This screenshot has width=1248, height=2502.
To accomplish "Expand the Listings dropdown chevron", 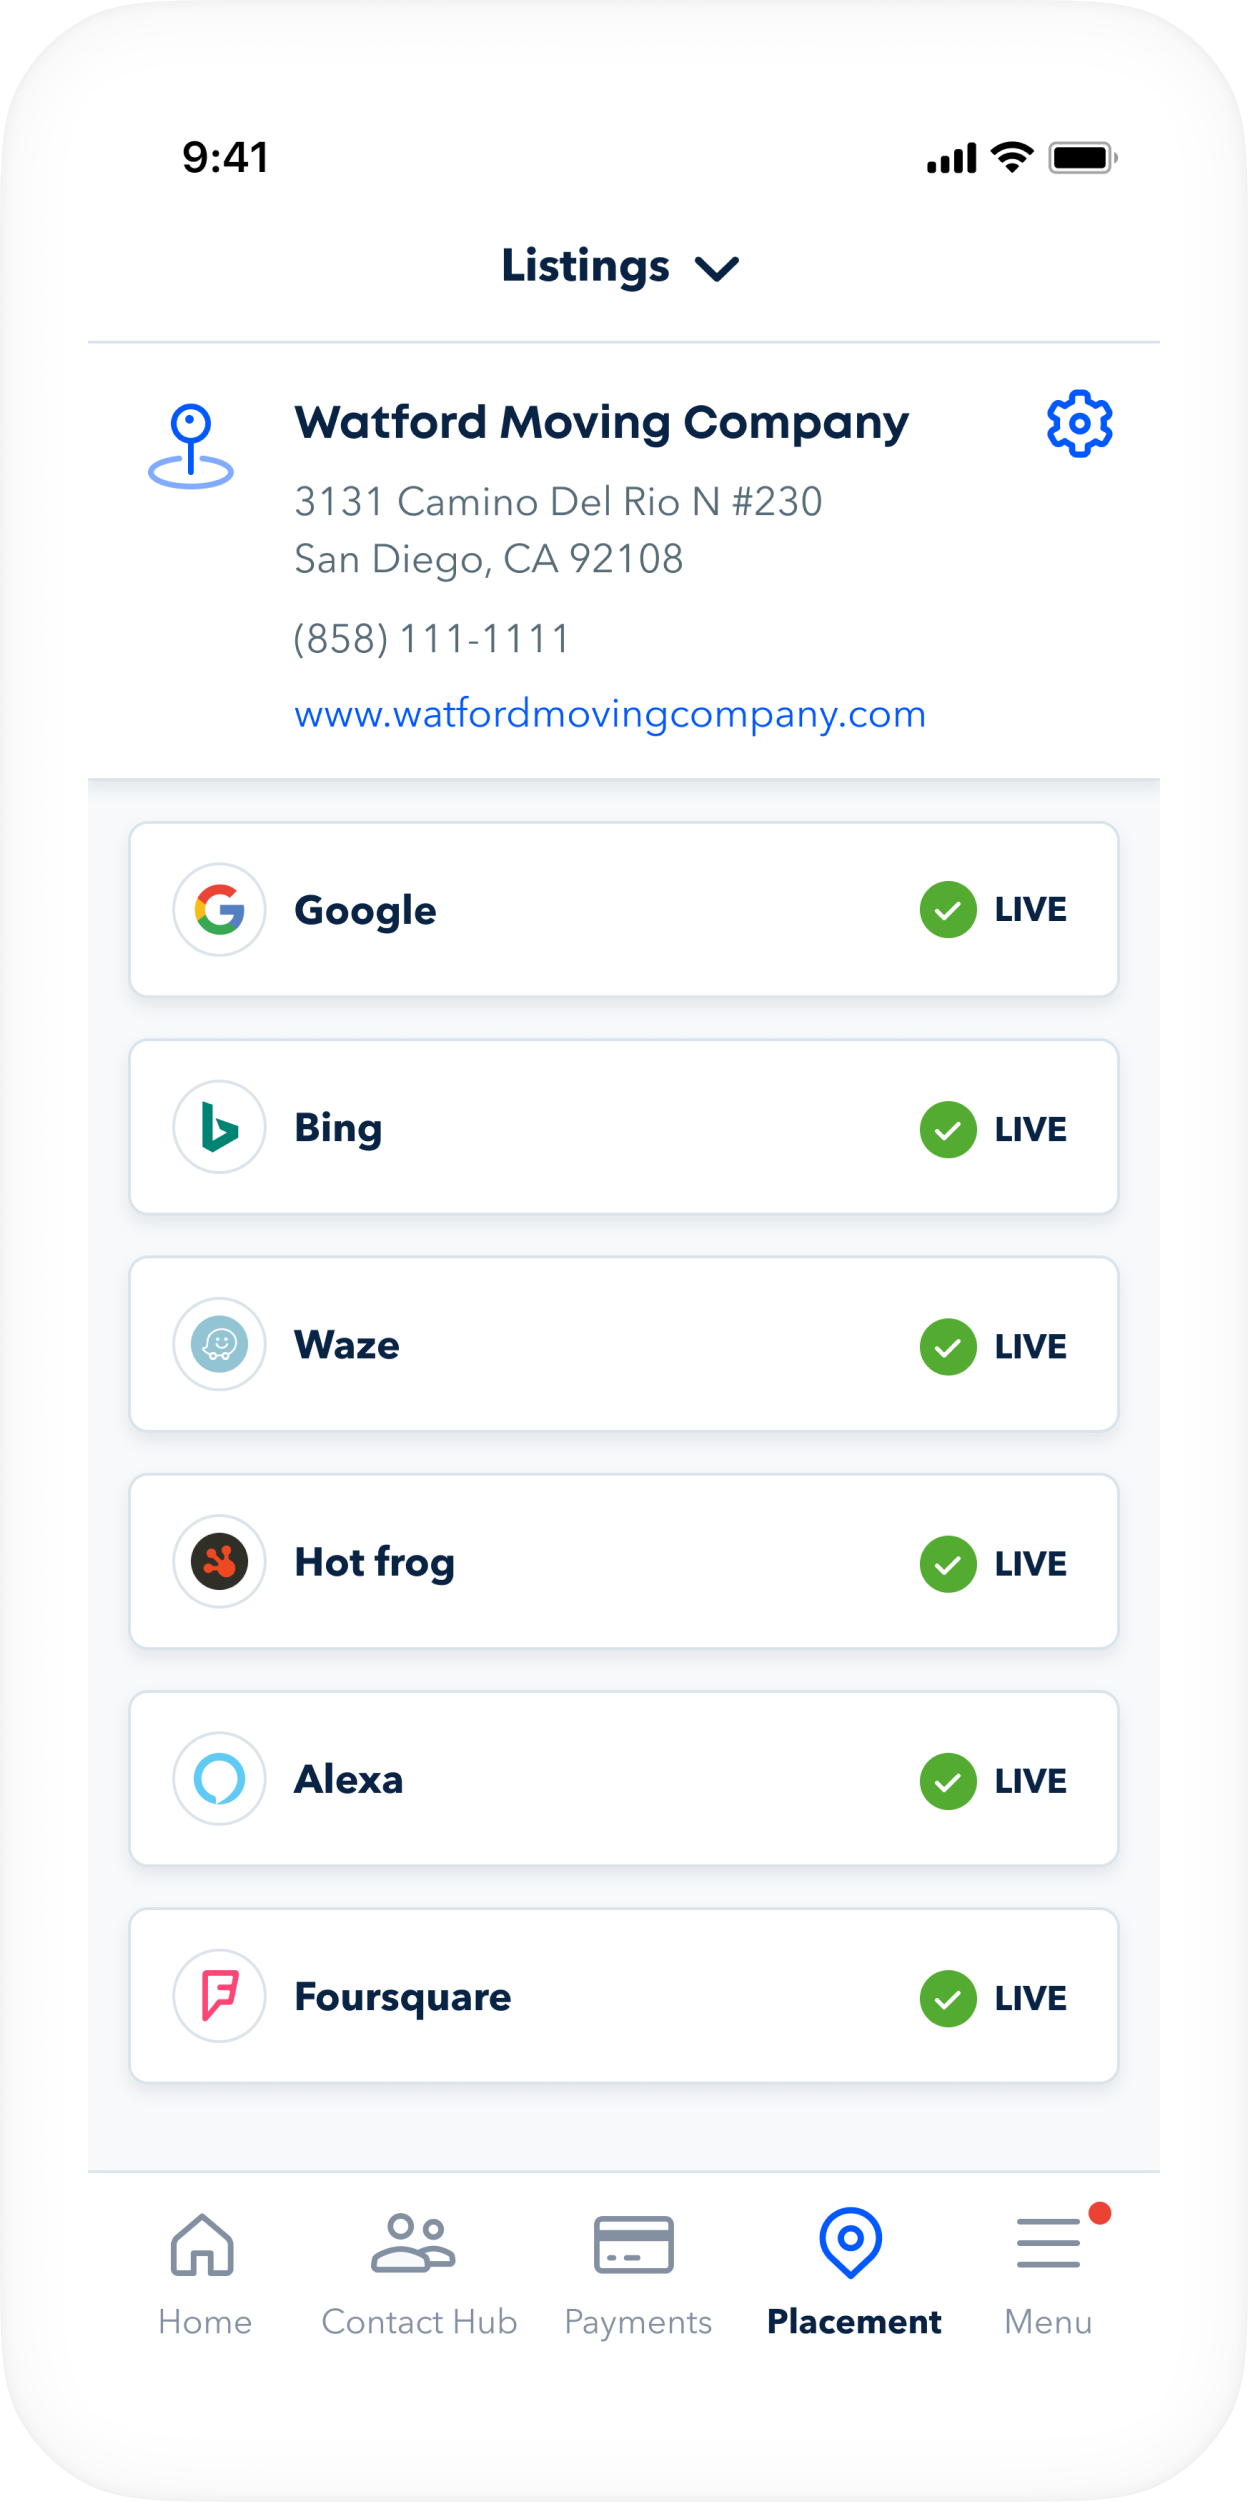I will pyautogui.click(x=717, y=268).
